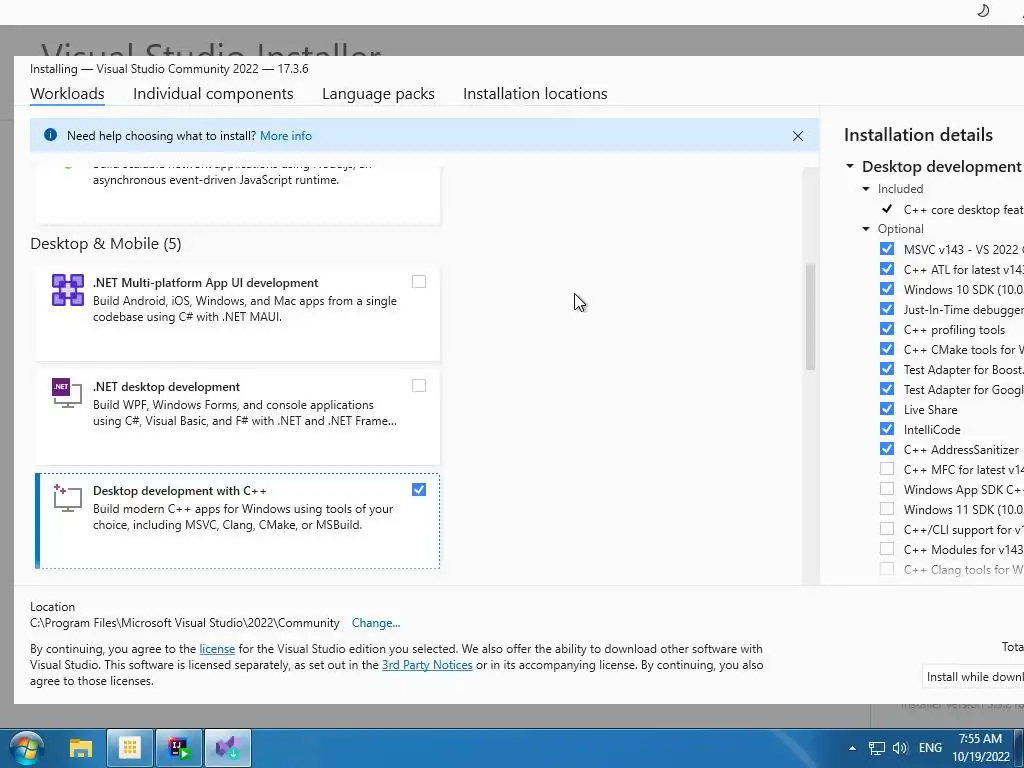The height and width of the screenshot is (768, 1024).
Task: Switch to the Workloads tab
Action: click(67, 93)
